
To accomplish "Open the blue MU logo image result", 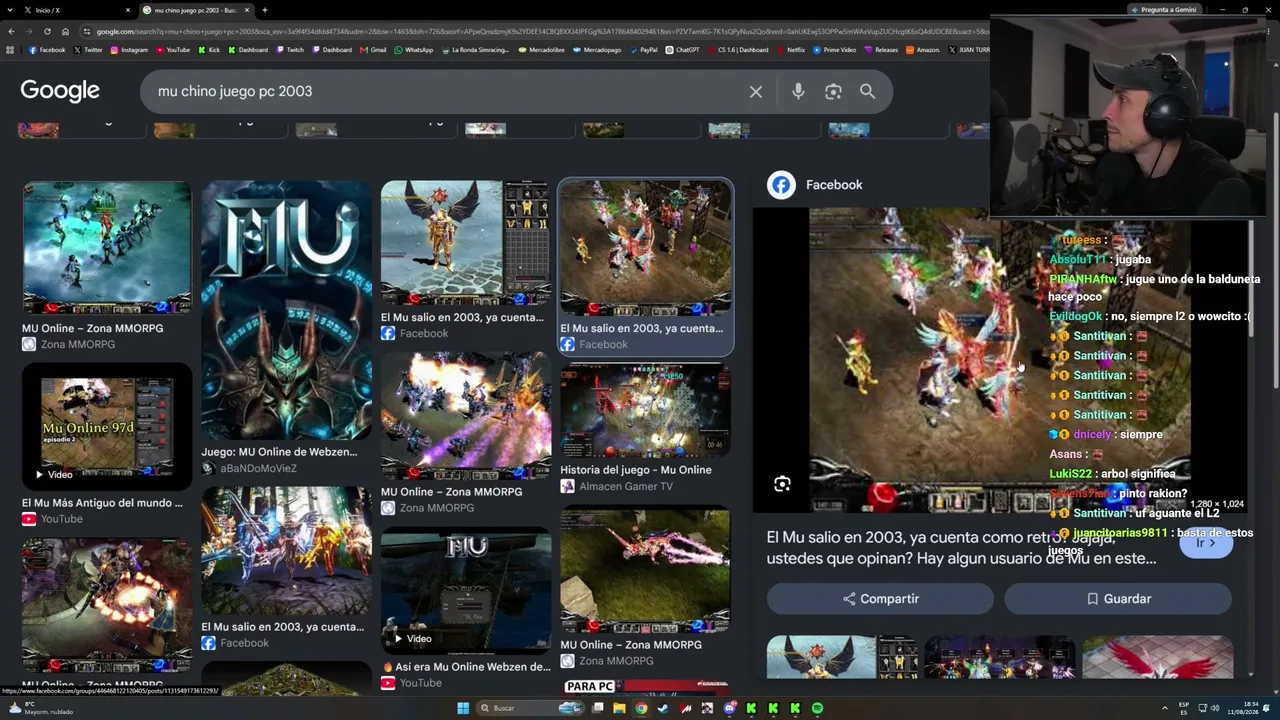I will coord(286,311).
